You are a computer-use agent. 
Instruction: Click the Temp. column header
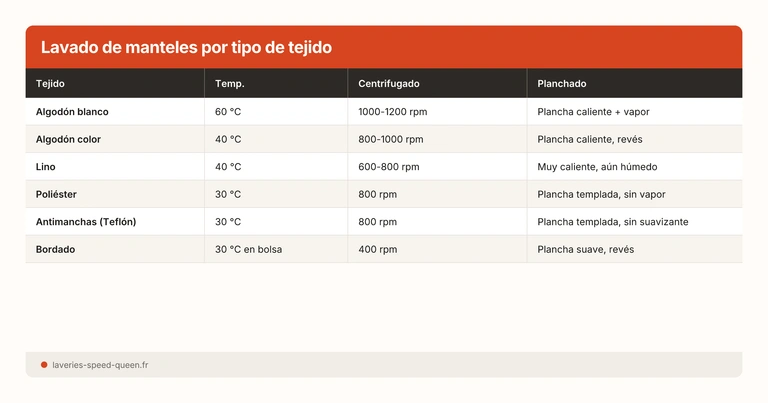[229, 84]
